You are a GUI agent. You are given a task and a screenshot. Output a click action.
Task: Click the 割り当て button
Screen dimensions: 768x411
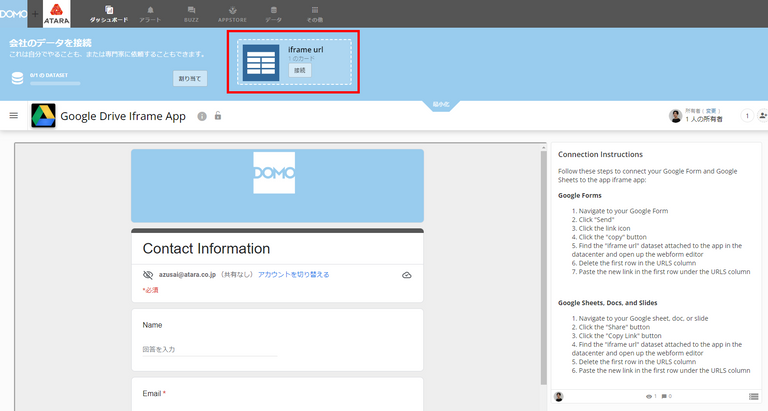tap(190, 78)
